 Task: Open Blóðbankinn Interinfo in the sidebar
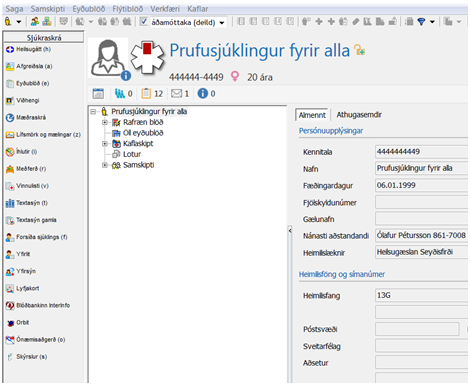tap(38, 305)
